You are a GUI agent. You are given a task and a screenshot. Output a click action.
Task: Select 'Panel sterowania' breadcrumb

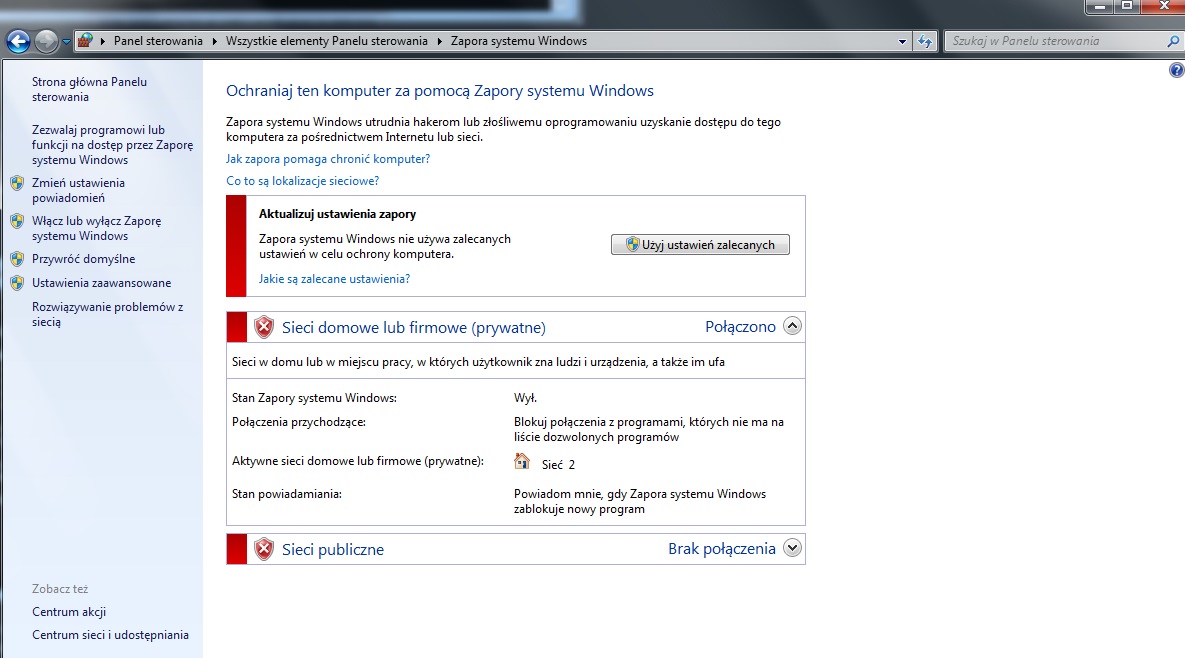point(158,41)
